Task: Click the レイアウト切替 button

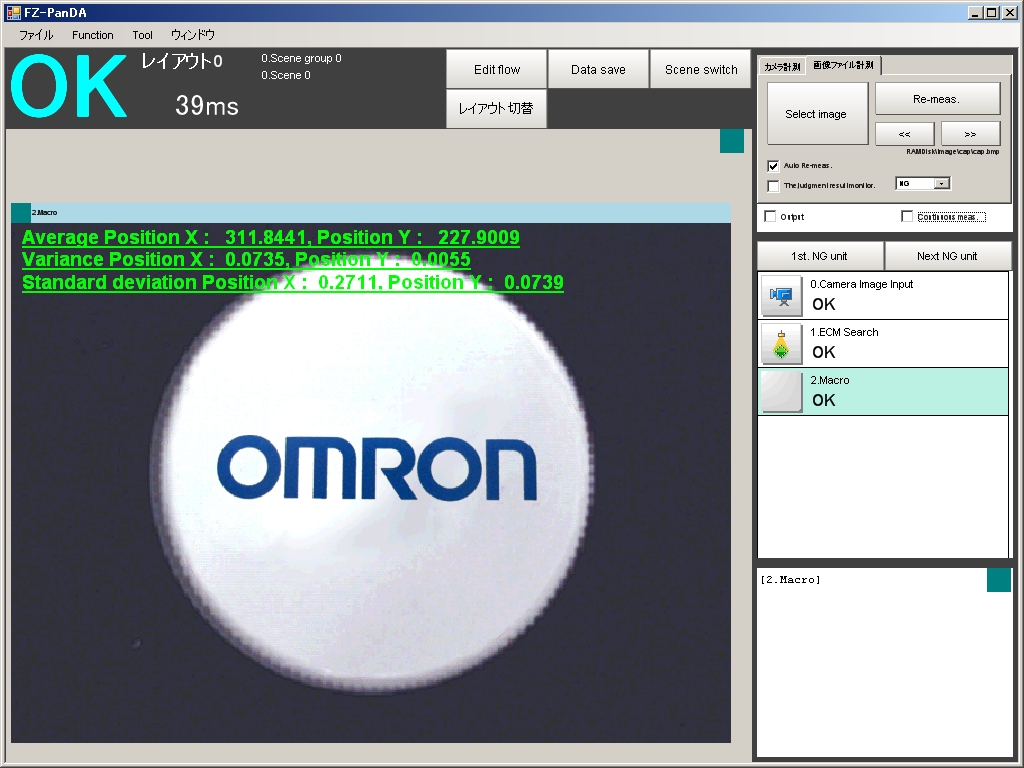Action: click(x=496, y=108)
